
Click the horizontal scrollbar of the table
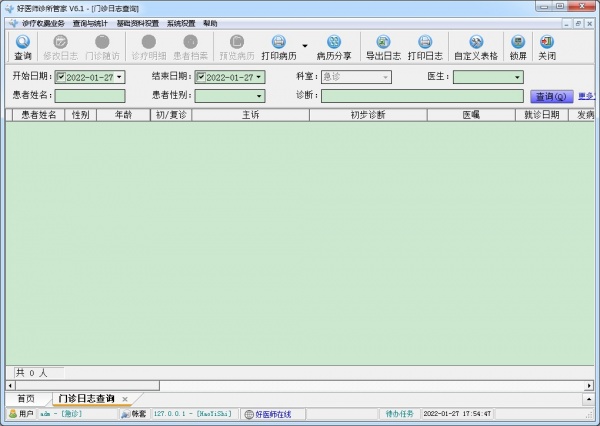(300, 384)
